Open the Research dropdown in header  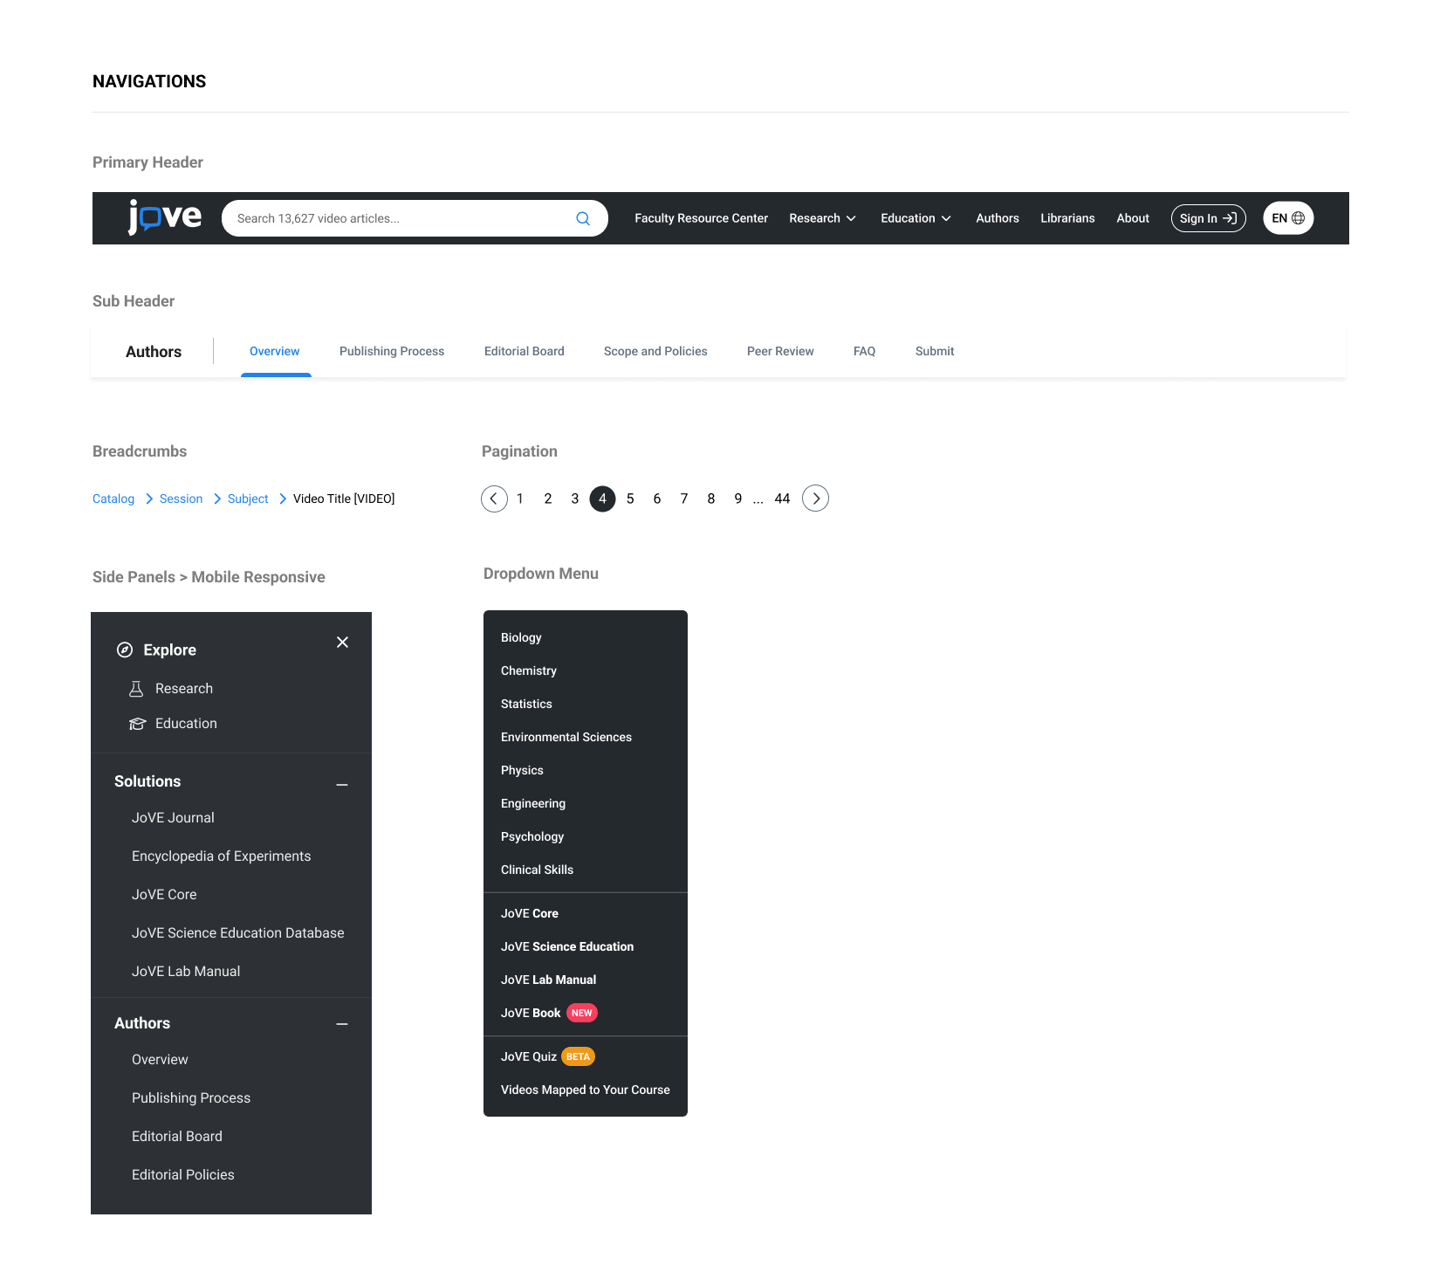click(822, 218)
